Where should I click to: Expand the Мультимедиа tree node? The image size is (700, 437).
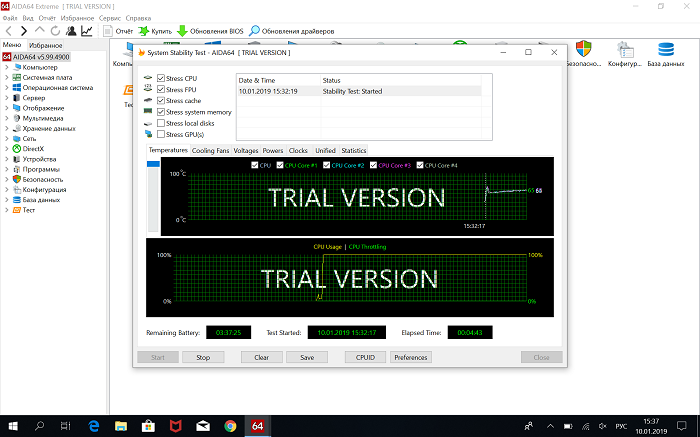[x=7, y=118]
